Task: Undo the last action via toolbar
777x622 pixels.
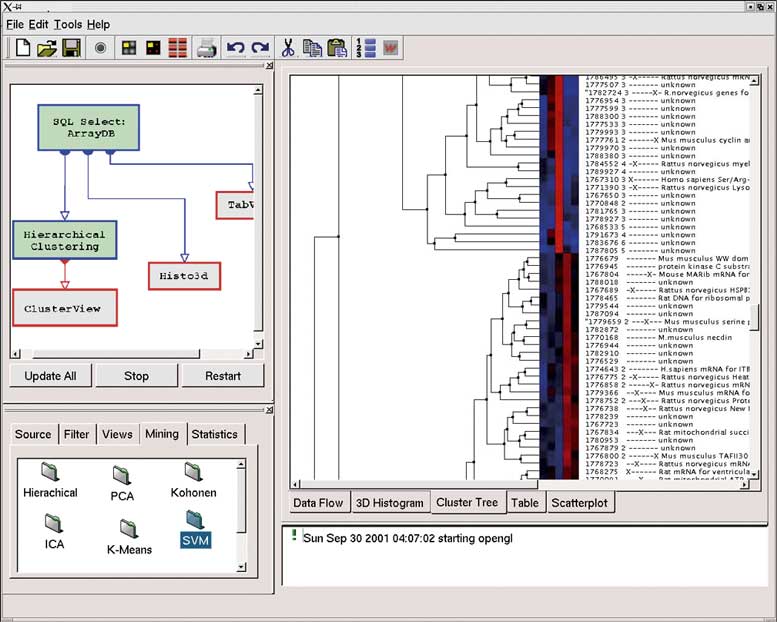Action: pyautogui.click(x=236, y=47)
